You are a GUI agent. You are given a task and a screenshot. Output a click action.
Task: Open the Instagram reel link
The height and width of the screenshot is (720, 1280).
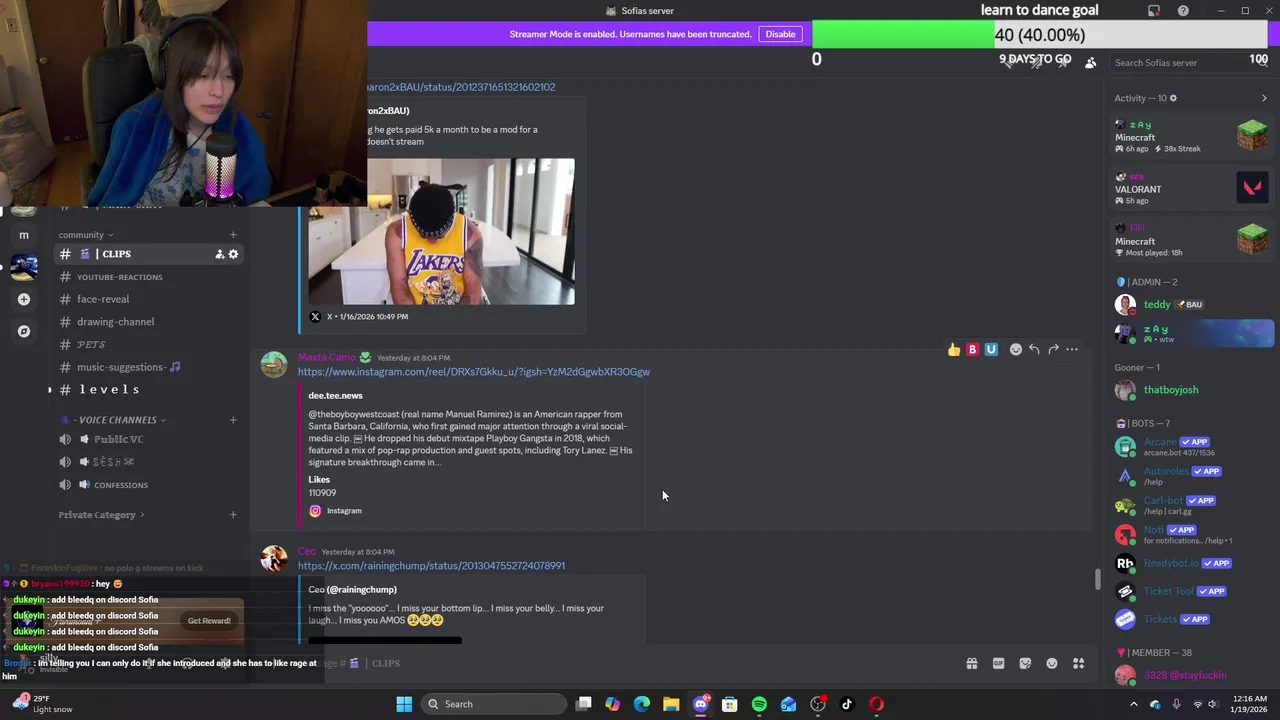[473, 372]
